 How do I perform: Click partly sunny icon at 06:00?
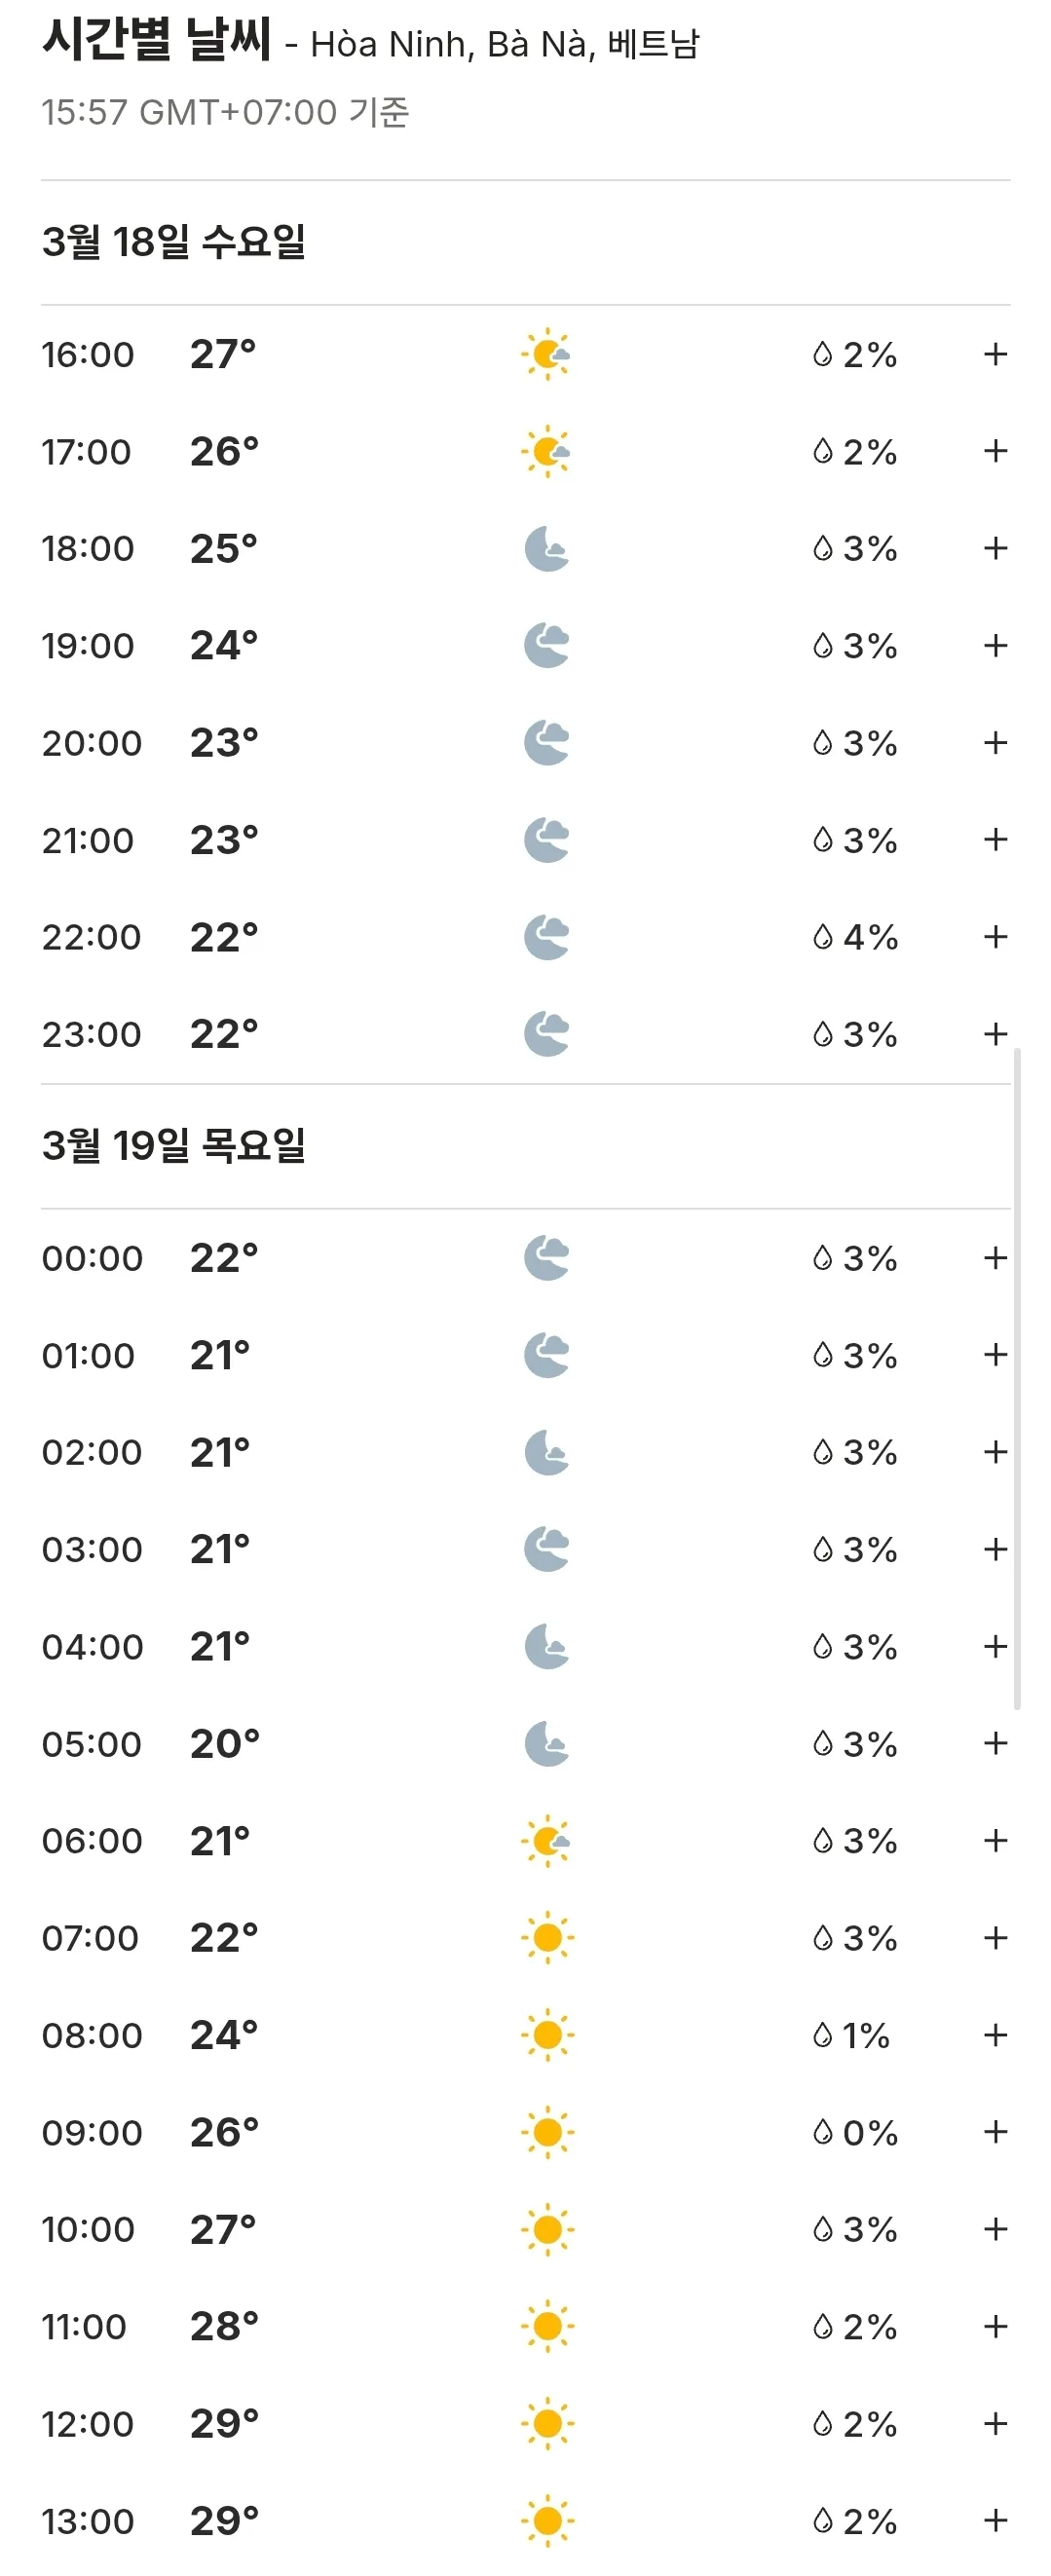pos(546,1840)
